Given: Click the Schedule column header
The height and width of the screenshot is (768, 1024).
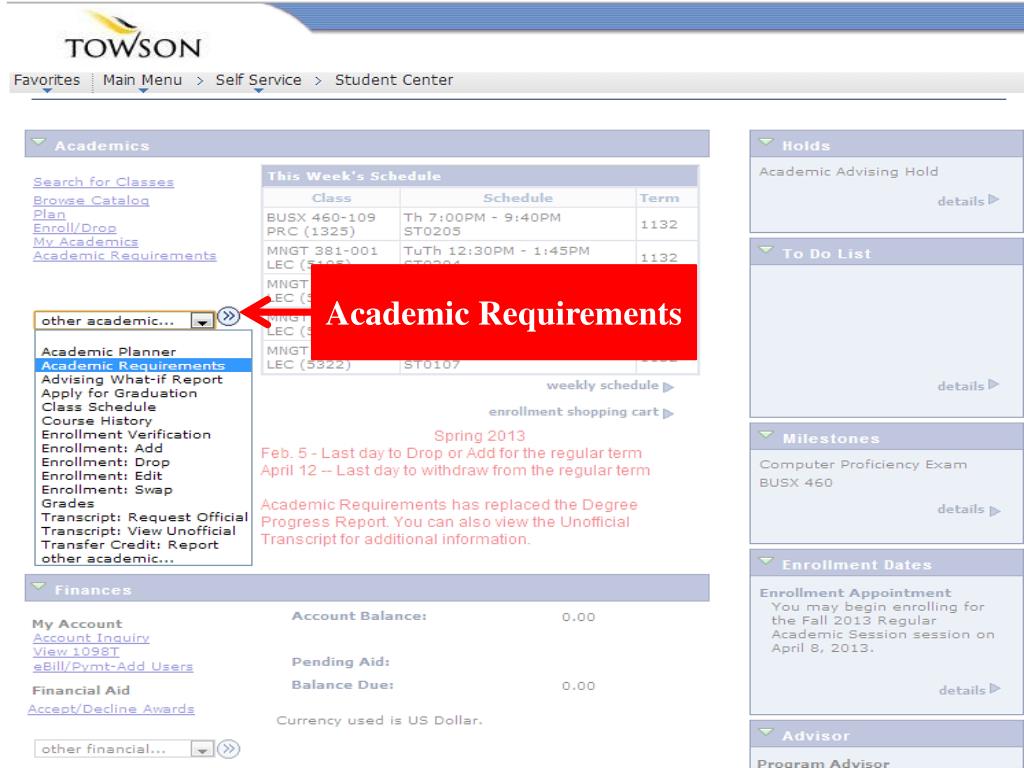Looking at the screenshot, I should (x=517, y=198).
